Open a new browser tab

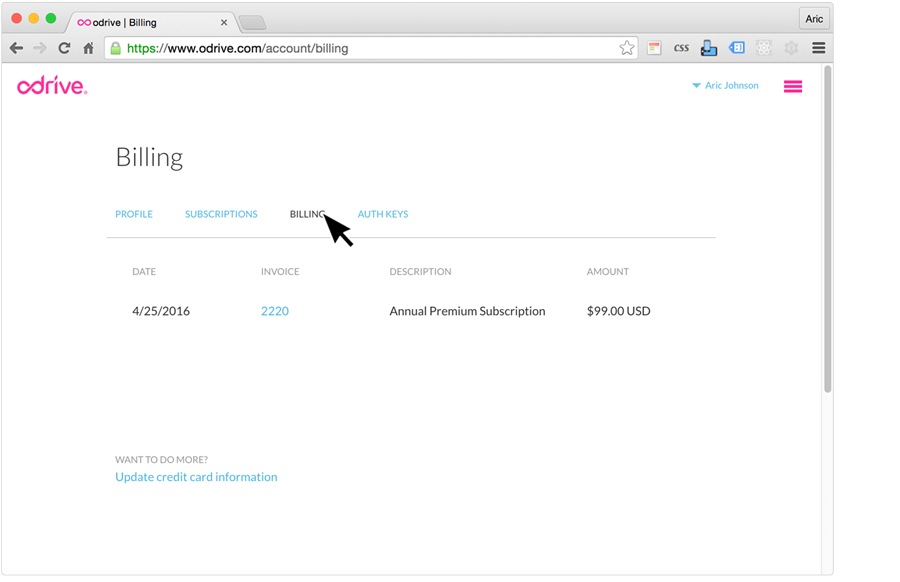(x=253, y=23)
